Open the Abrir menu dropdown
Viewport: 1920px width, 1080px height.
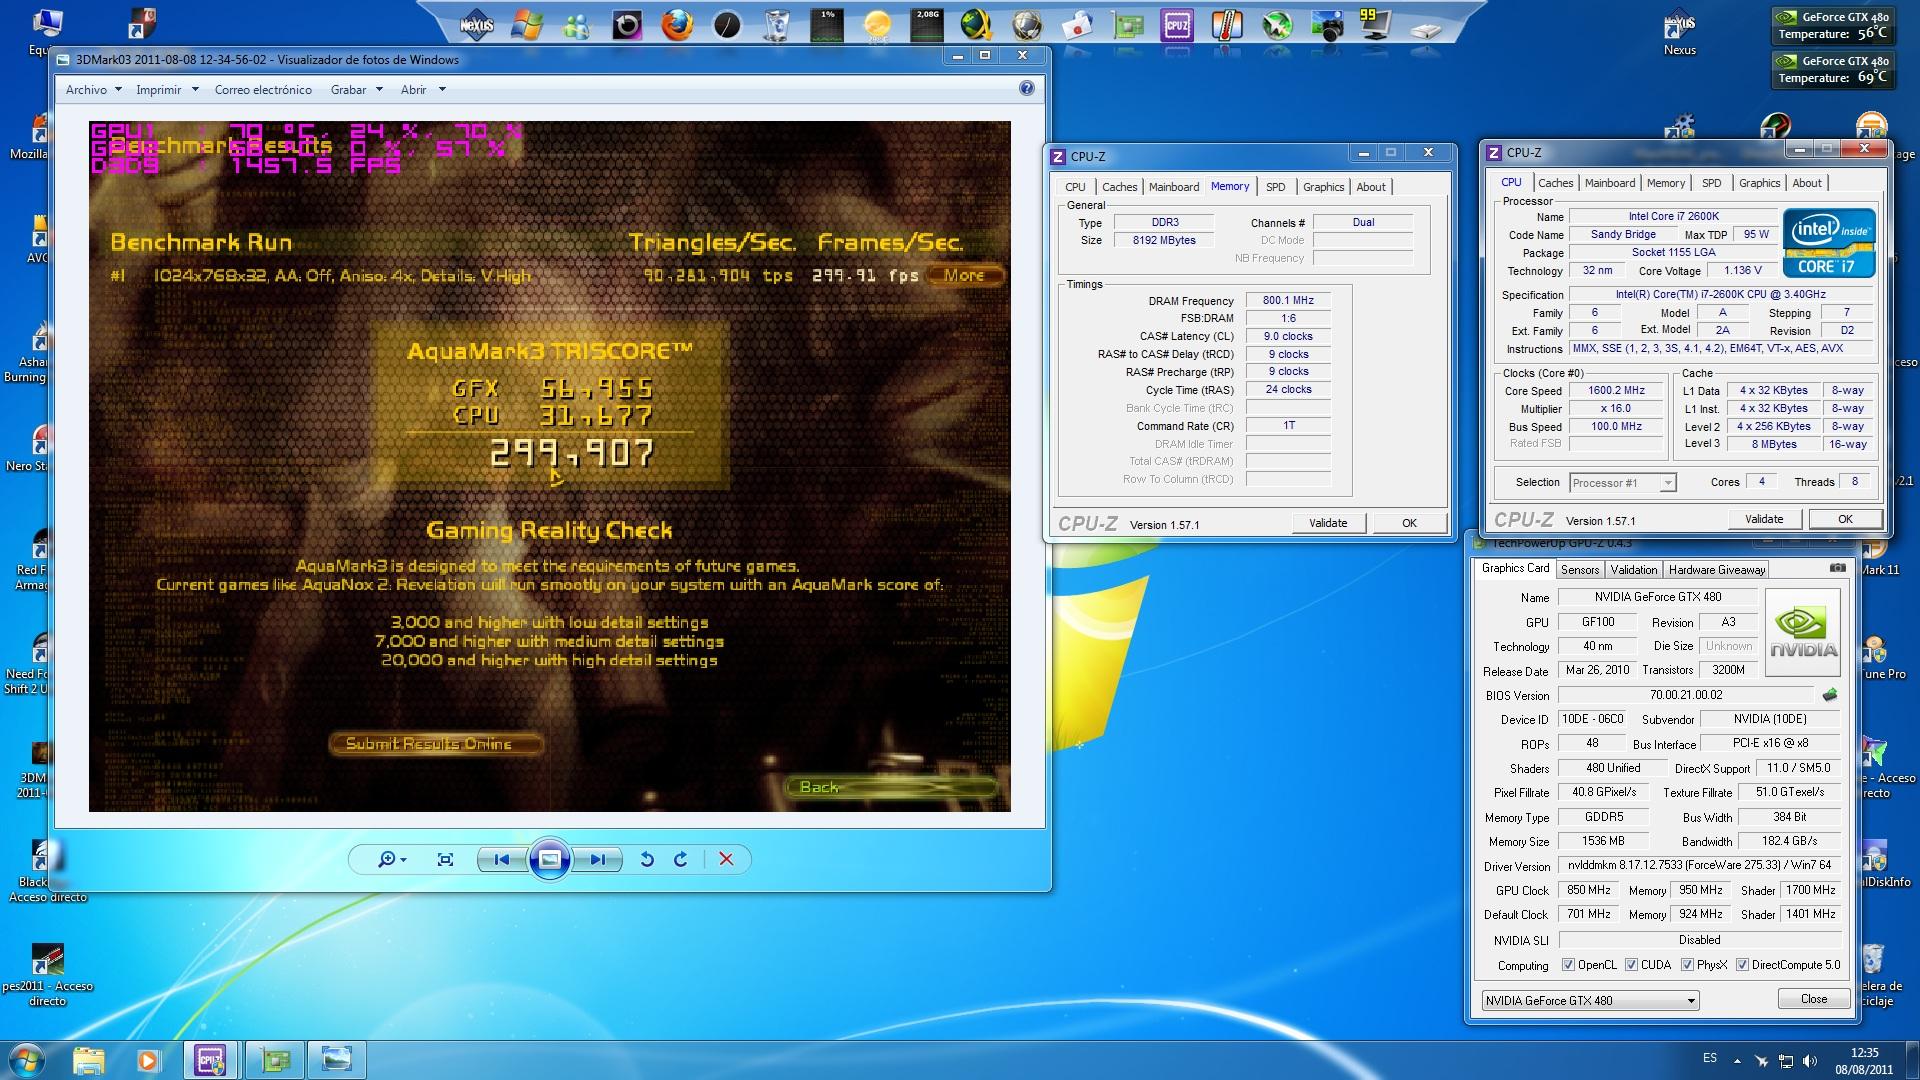click(x=422, y=89)
